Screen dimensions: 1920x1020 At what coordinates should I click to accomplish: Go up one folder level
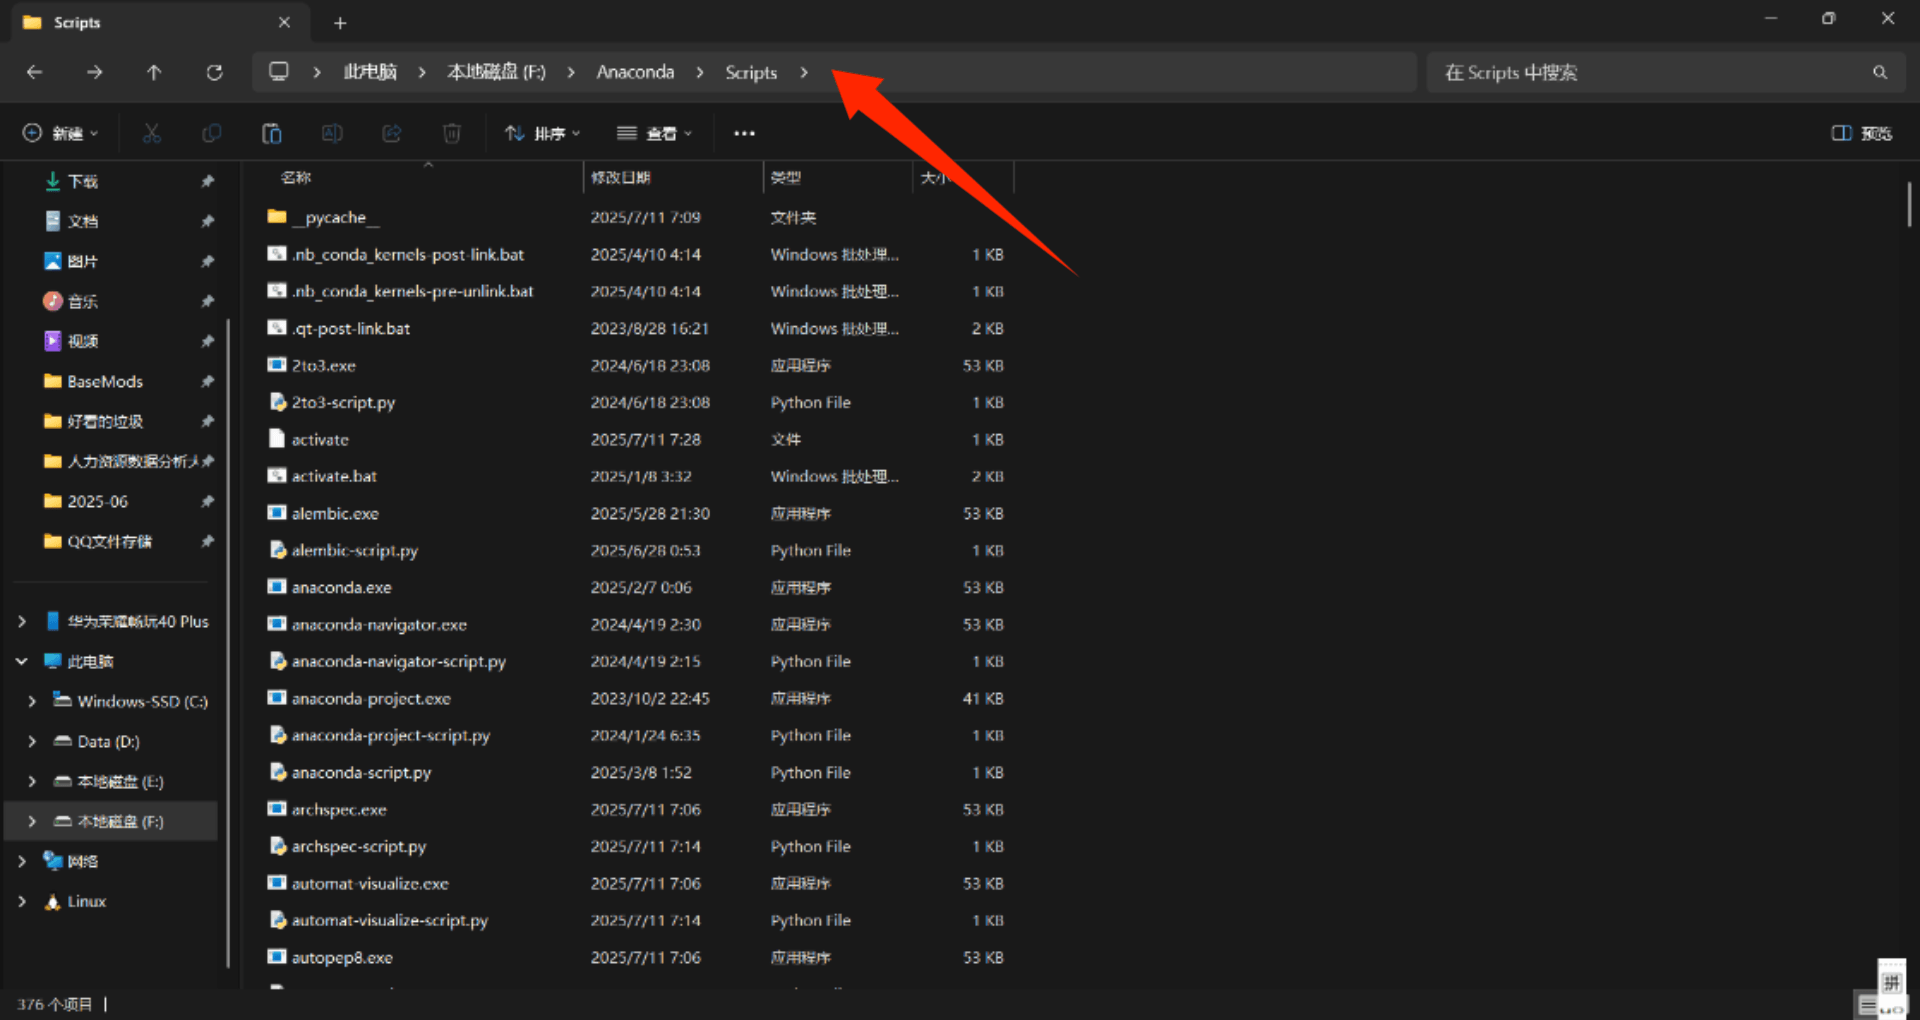[154, 72]
